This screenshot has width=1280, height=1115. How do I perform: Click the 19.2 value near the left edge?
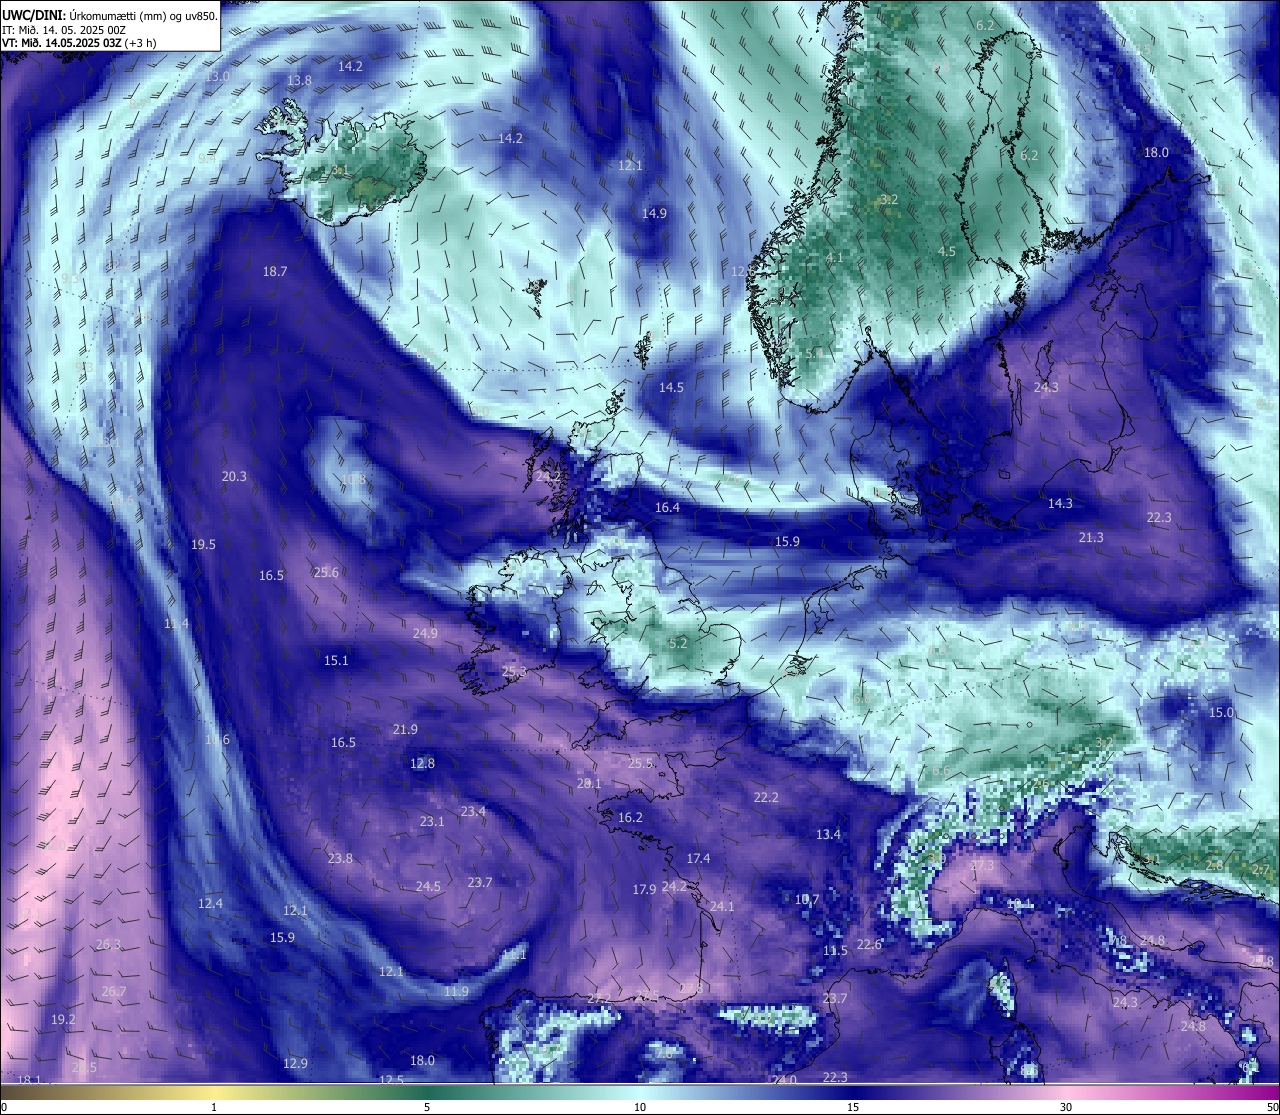[62, 1019]
